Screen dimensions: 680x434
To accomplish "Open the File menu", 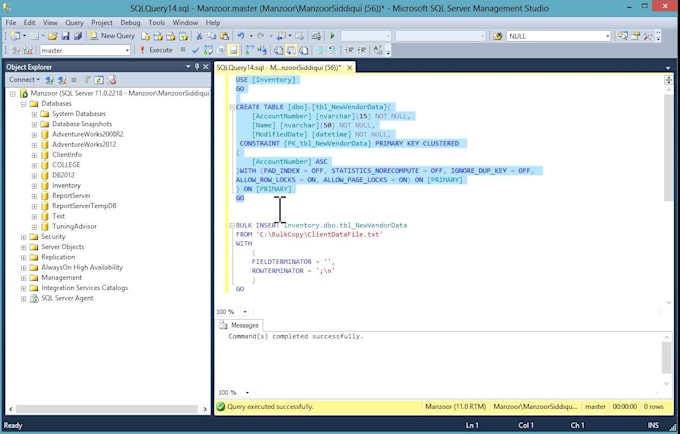I will click(x=10, y=23).
